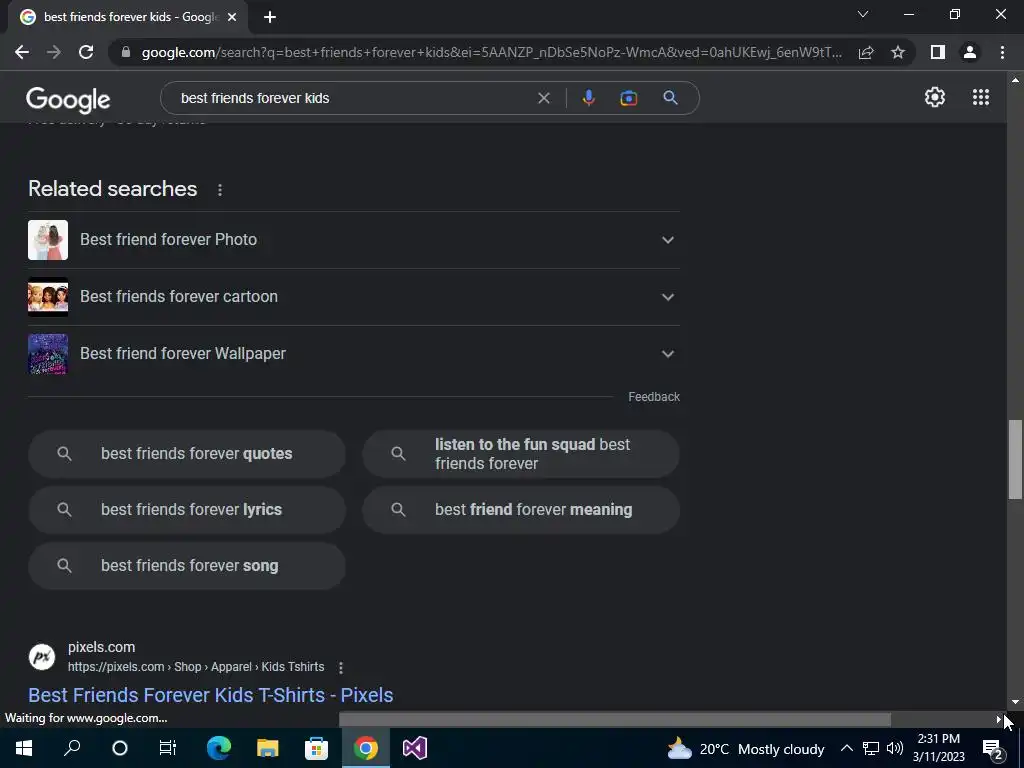Search best friend forever meaning
Screen dimensions: 1024x768
(x=521, y=509)
